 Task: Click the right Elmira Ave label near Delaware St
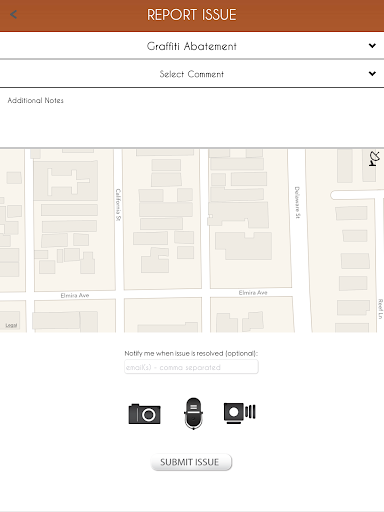tap(253, 293)
